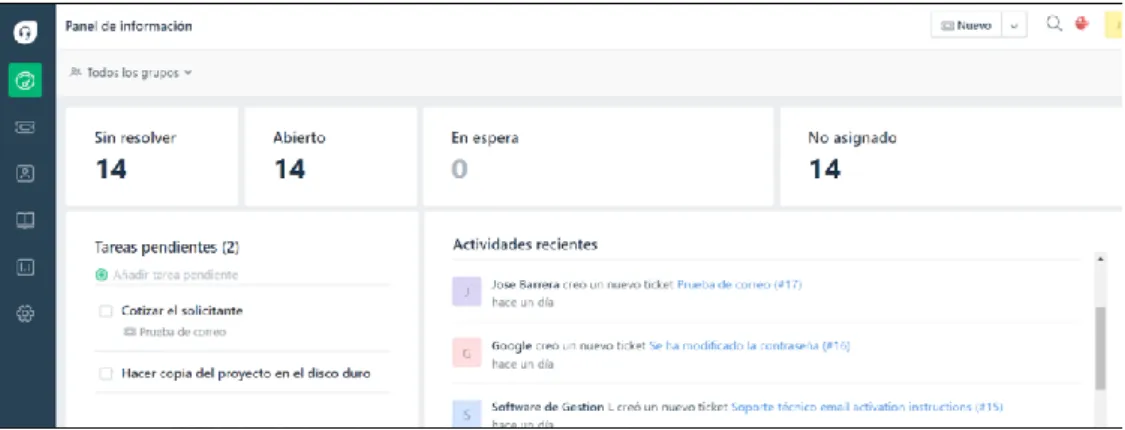Open the Admin gear icon in sidebar
This screenshot has width=1125, height=430.
point(25,313)
